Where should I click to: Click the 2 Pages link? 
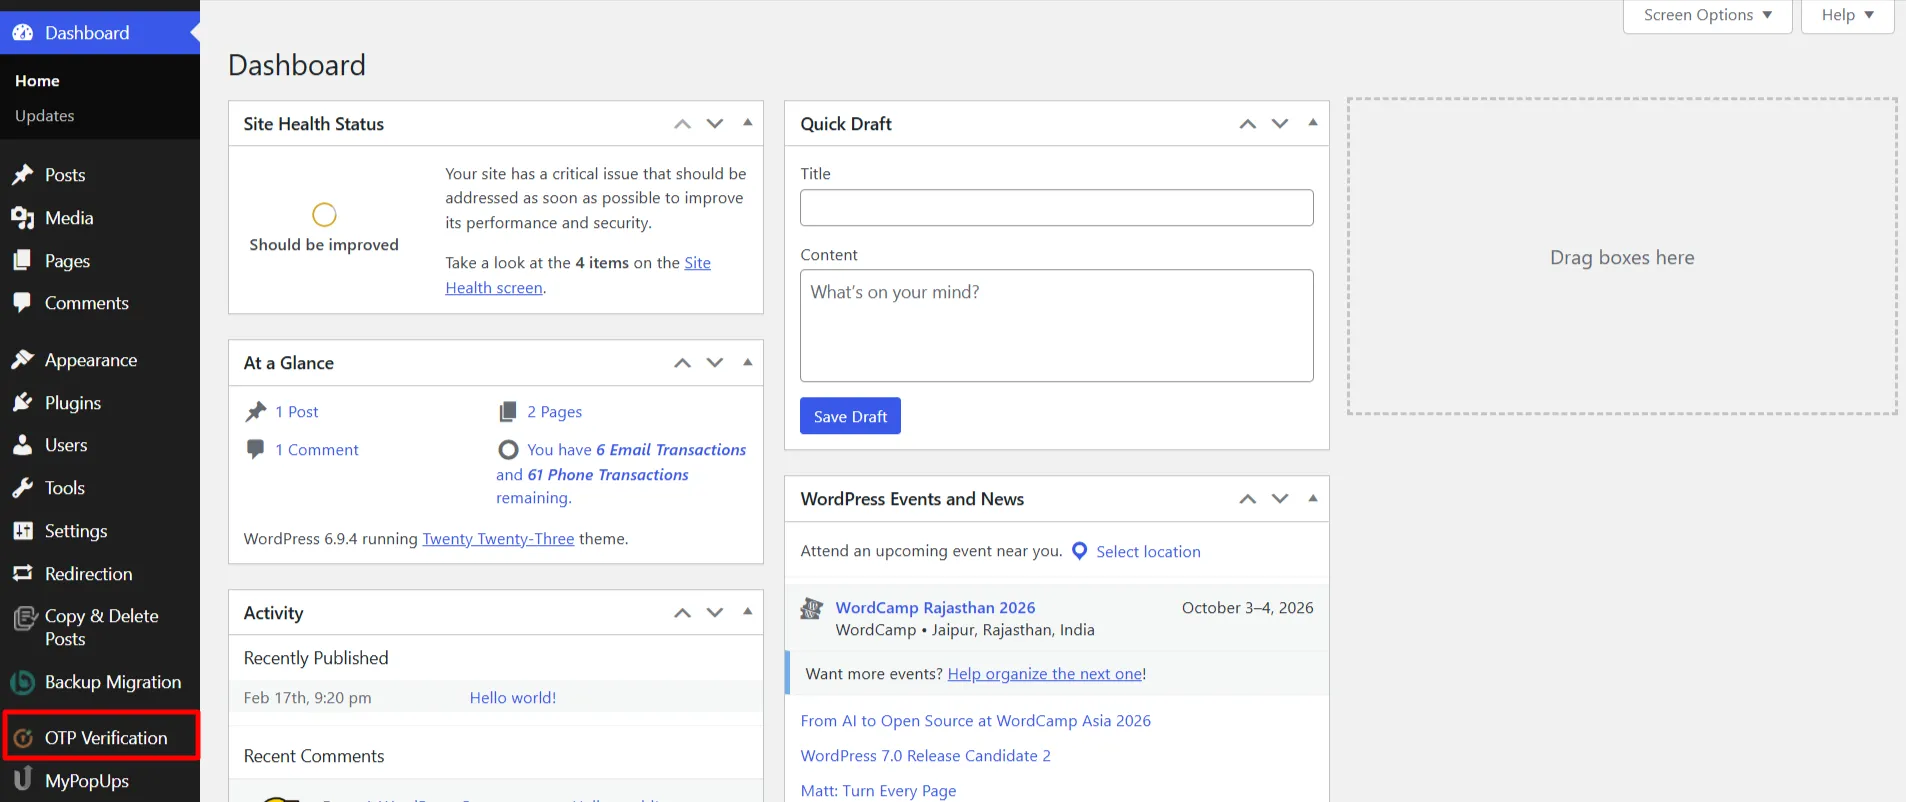pyautogui.click(x=554, y=412)
